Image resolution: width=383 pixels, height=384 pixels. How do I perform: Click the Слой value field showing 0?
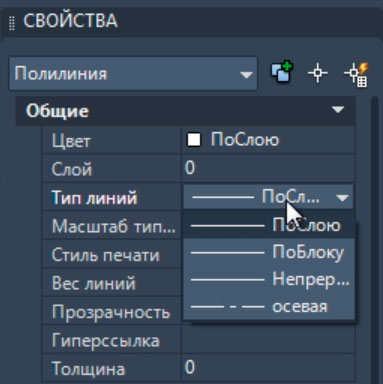click(x=268, y=168)
